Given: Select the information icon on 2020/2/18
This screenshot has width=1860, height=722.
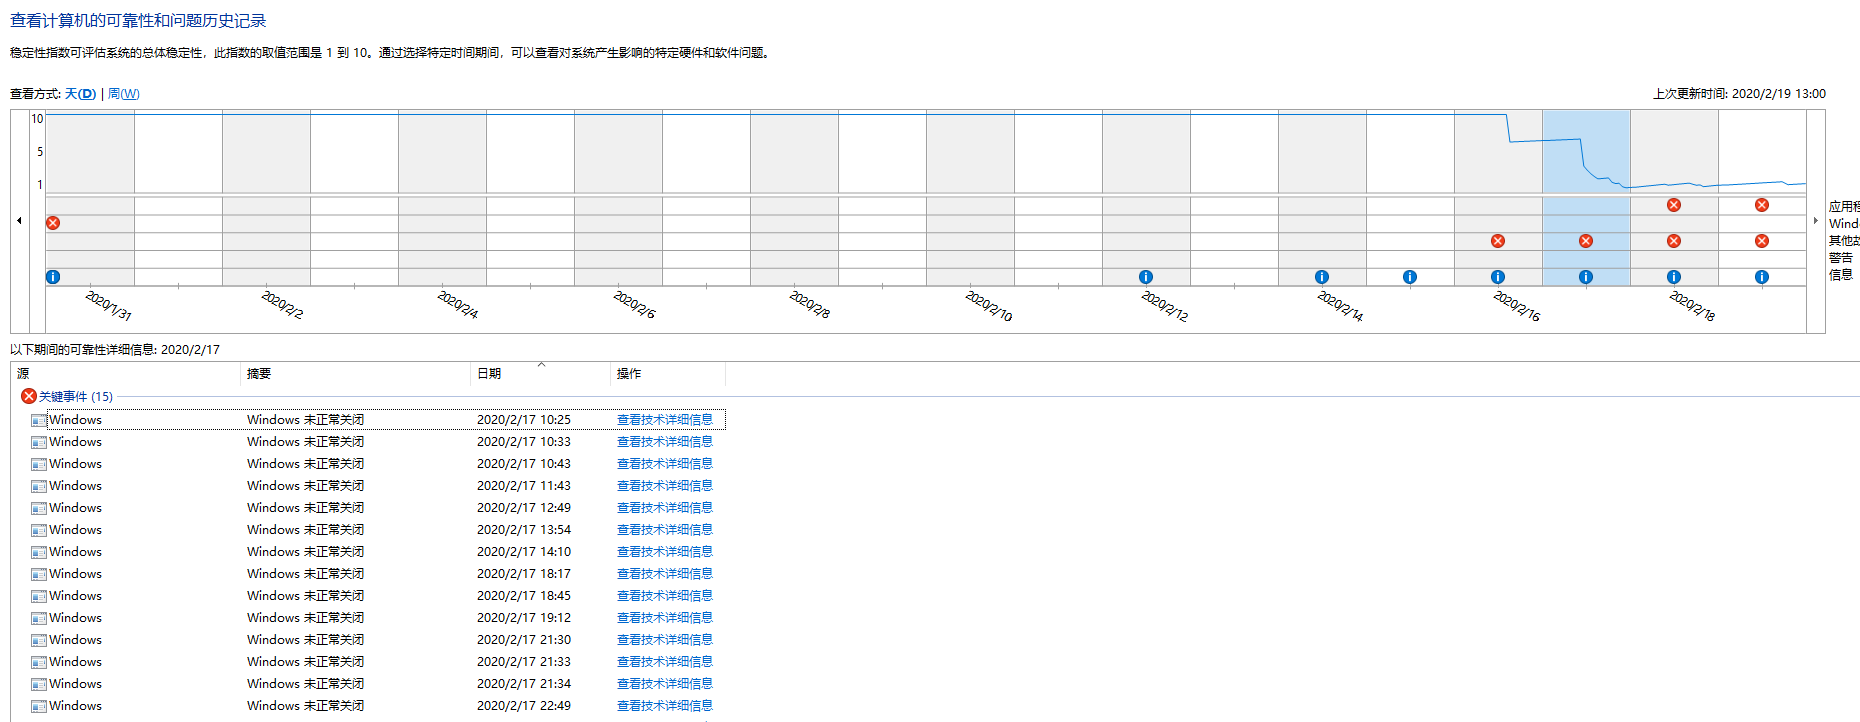Looking at the screenshot, I should (1674, 277).
